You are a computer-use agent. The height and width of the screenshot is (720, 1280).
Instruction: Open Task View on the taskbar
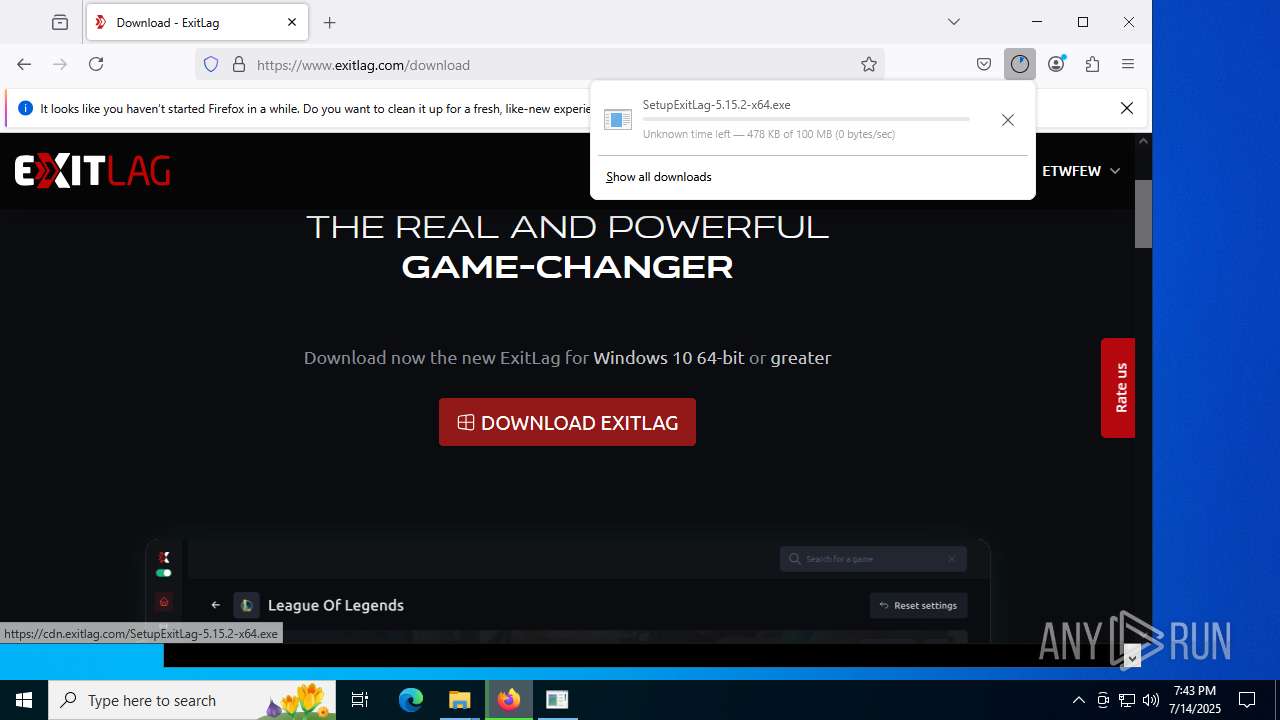click(x=360, y=700)
